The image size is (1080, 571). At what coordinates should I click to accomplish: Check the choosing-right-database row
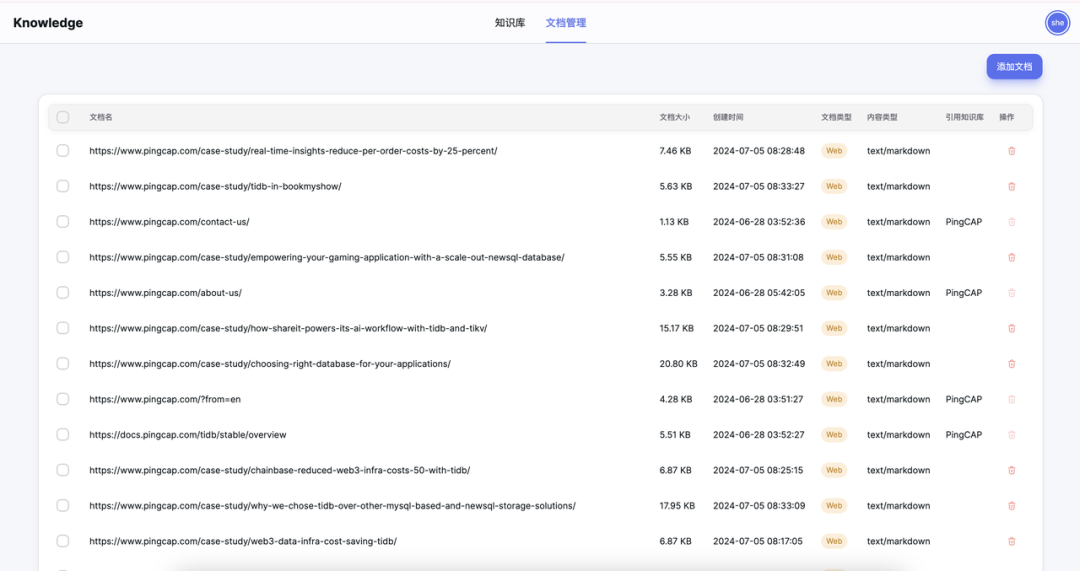[x=63, y=364]
